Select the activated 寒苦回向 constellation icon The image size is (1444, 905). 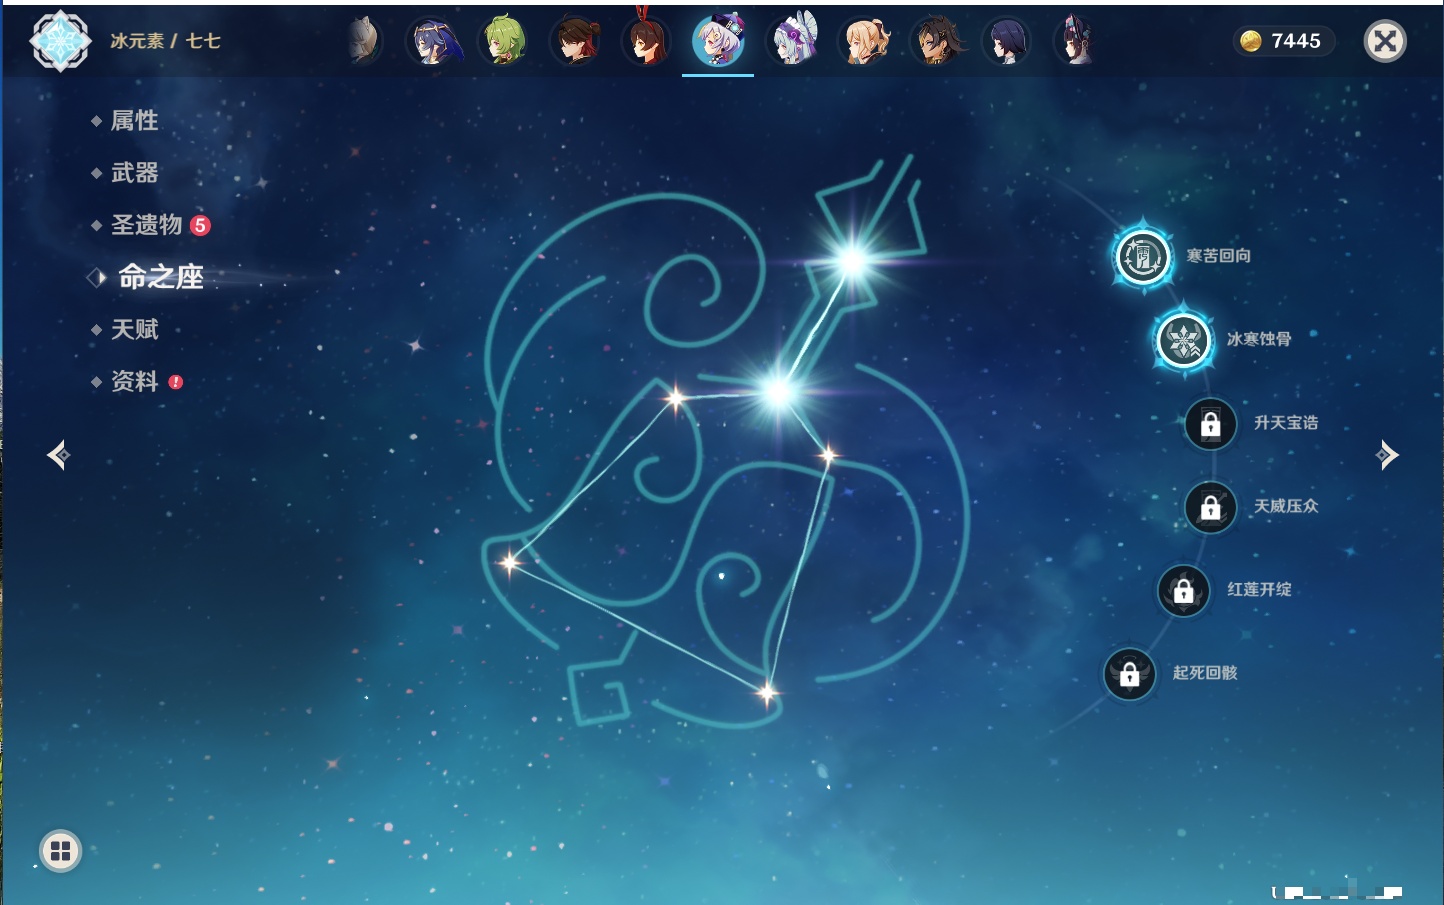tap(1142, 256)
